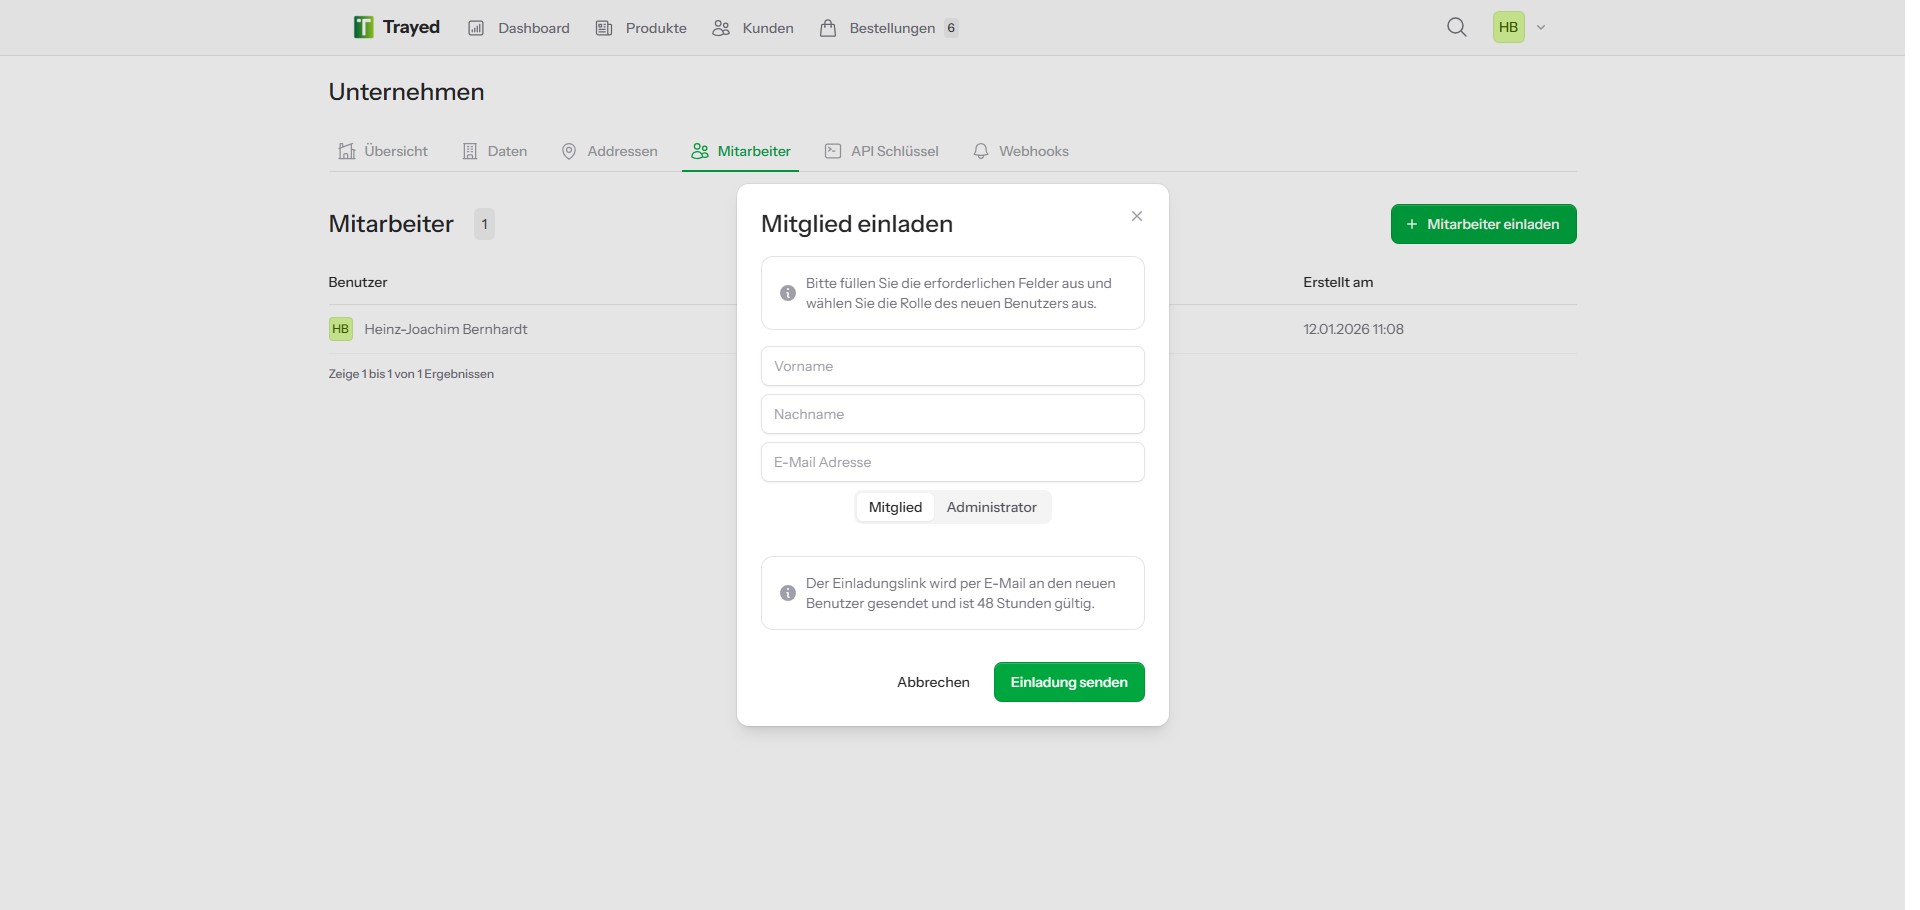
Task: Click the Mitarbeiter count badge
Action: coord(484,223)
